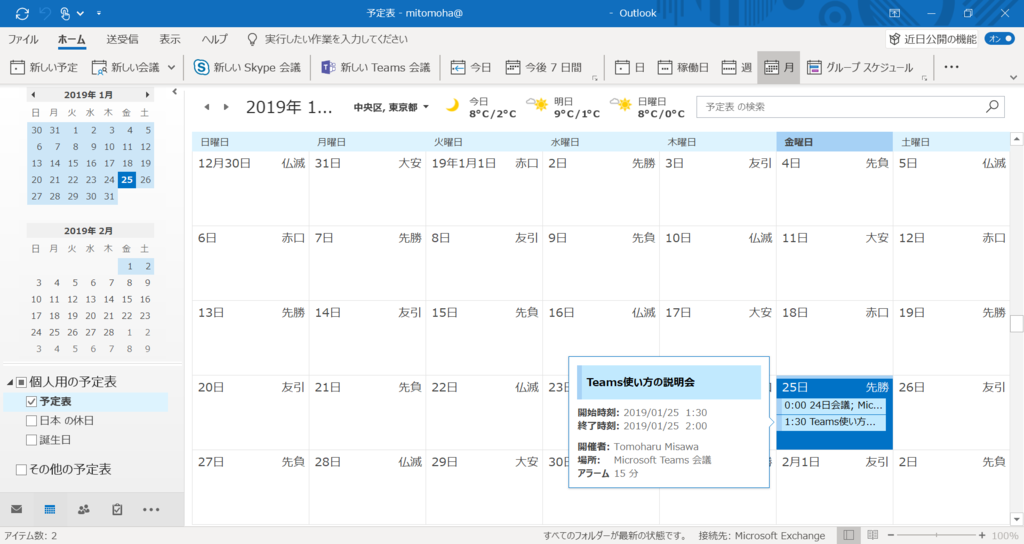Select 月 month view
This screenshot has width=1024, height=544.
(778, 67)
